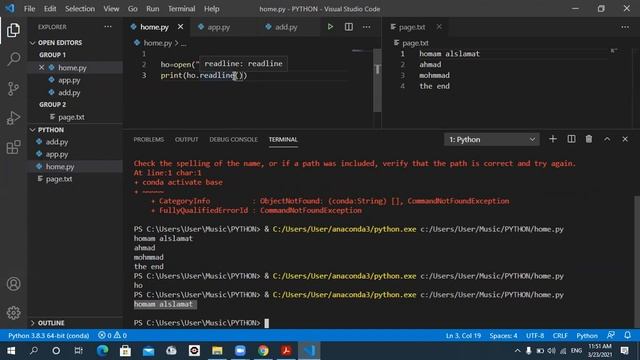Open more actions for home.py editor group

click(367, 27)
